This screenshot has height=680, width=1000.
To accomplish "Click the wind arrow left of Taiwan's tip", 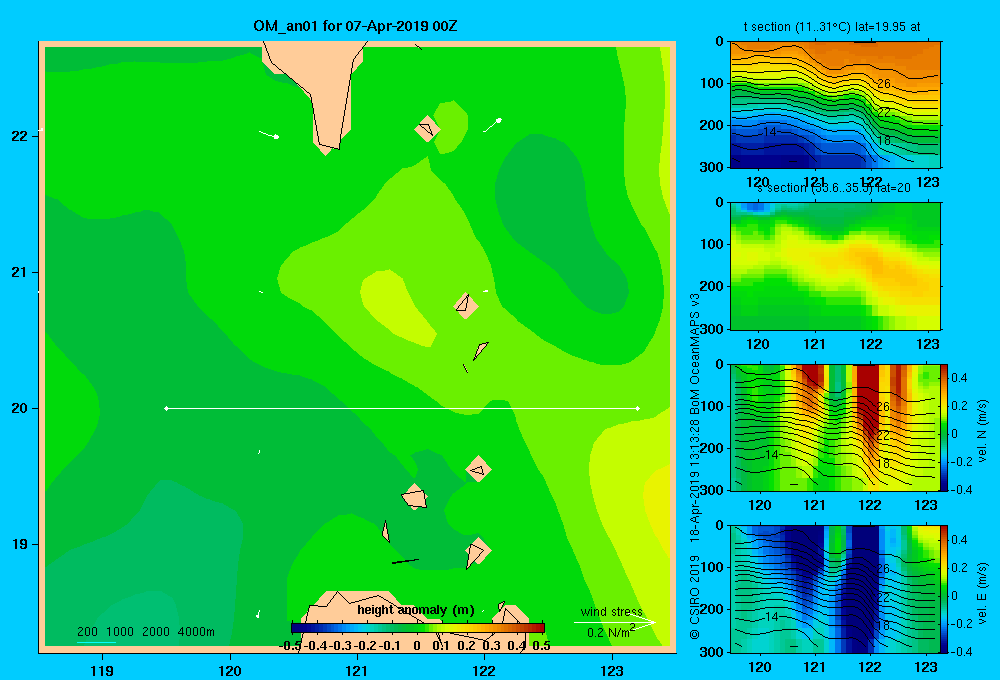I will point(268,135).
